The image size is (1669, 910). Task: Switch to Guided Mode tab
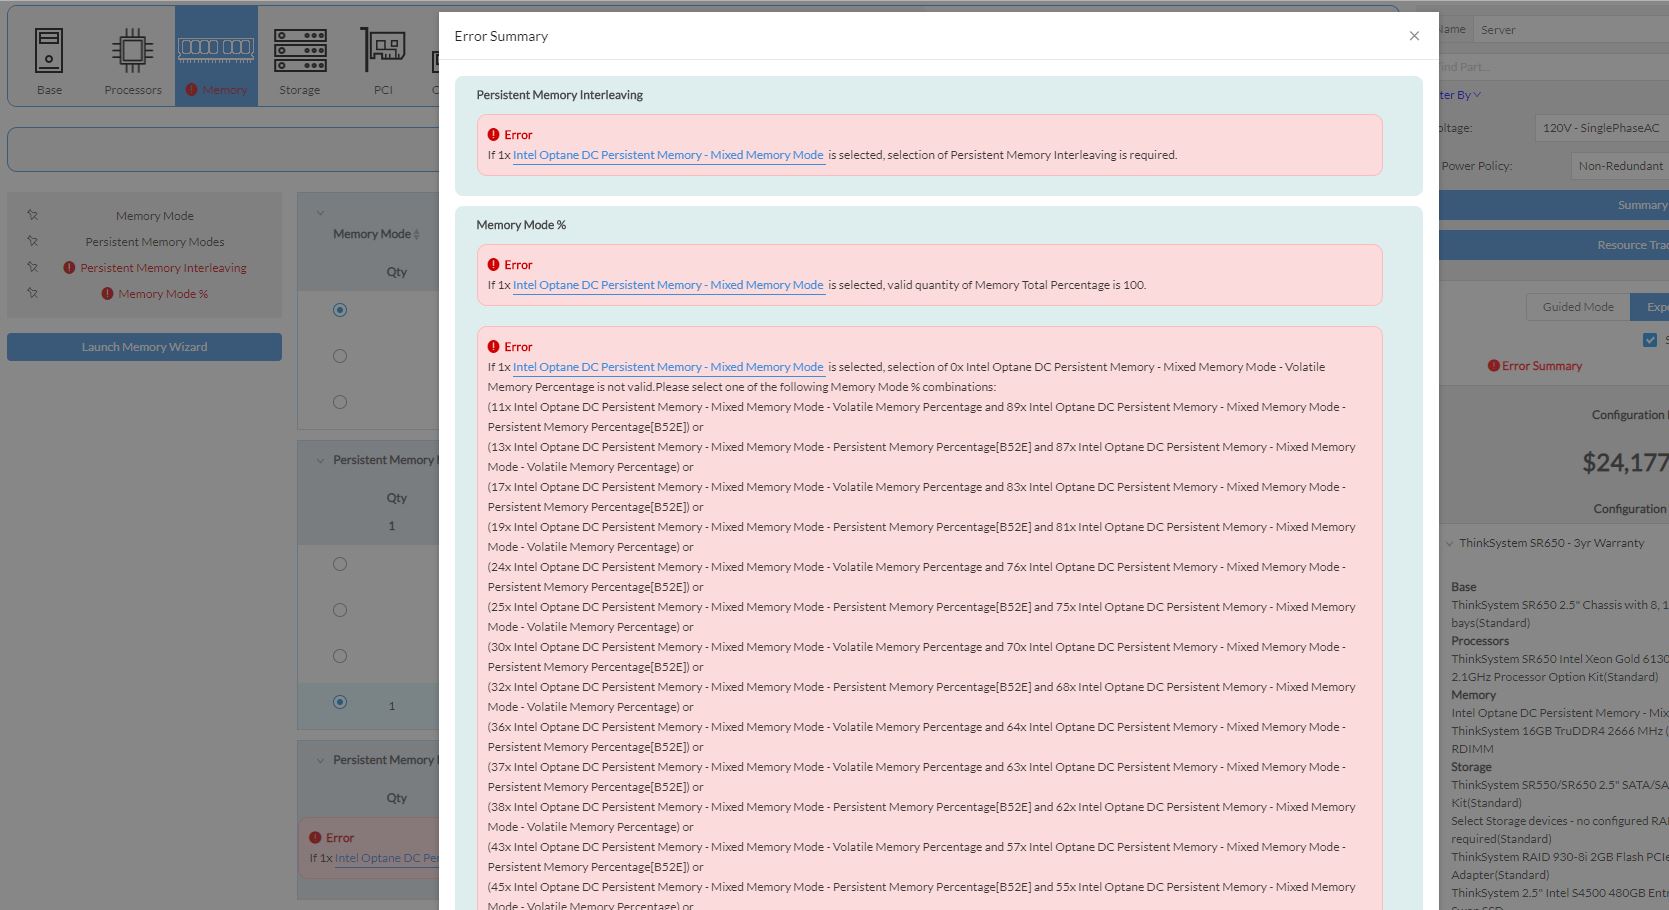coord(1578,307)
